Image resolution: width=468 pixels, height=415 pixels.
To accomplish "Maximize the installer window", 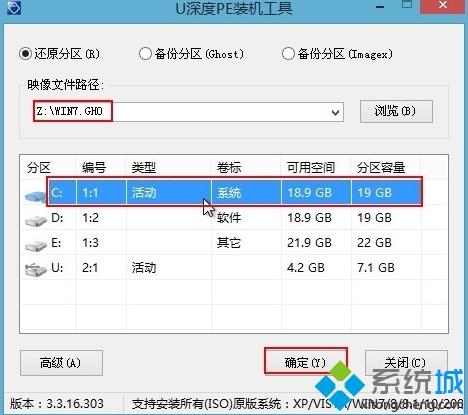I will (407, 5).
